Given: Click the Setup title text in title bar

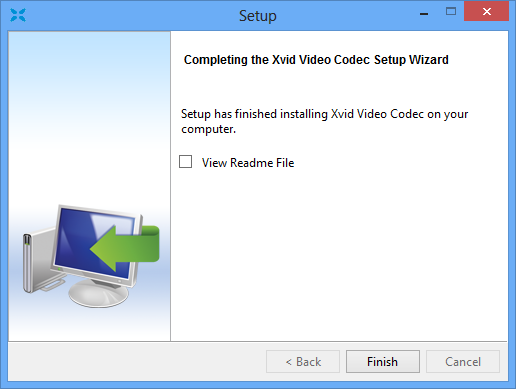Looking at the screenshot, I should pyautogui.click(x=258, y=16).
